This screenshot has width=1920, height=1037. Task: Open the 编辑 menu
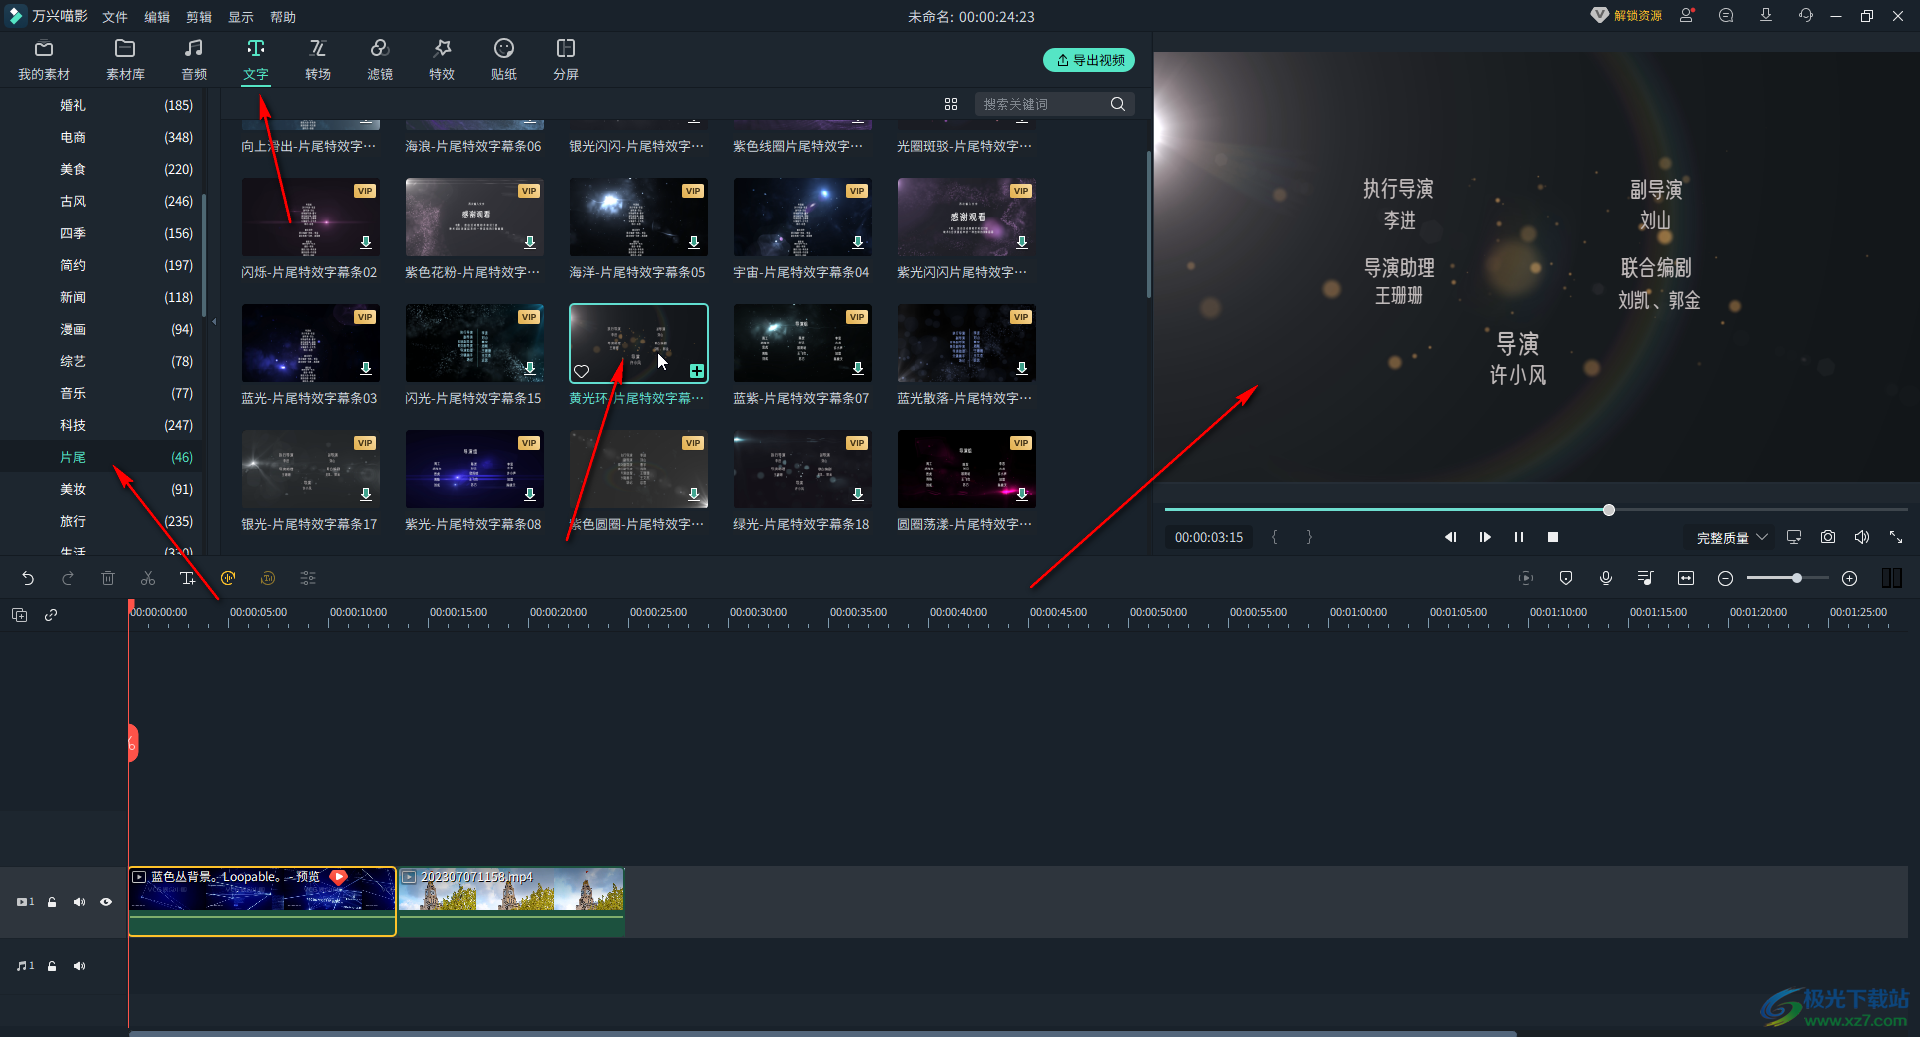pos(157,17)
